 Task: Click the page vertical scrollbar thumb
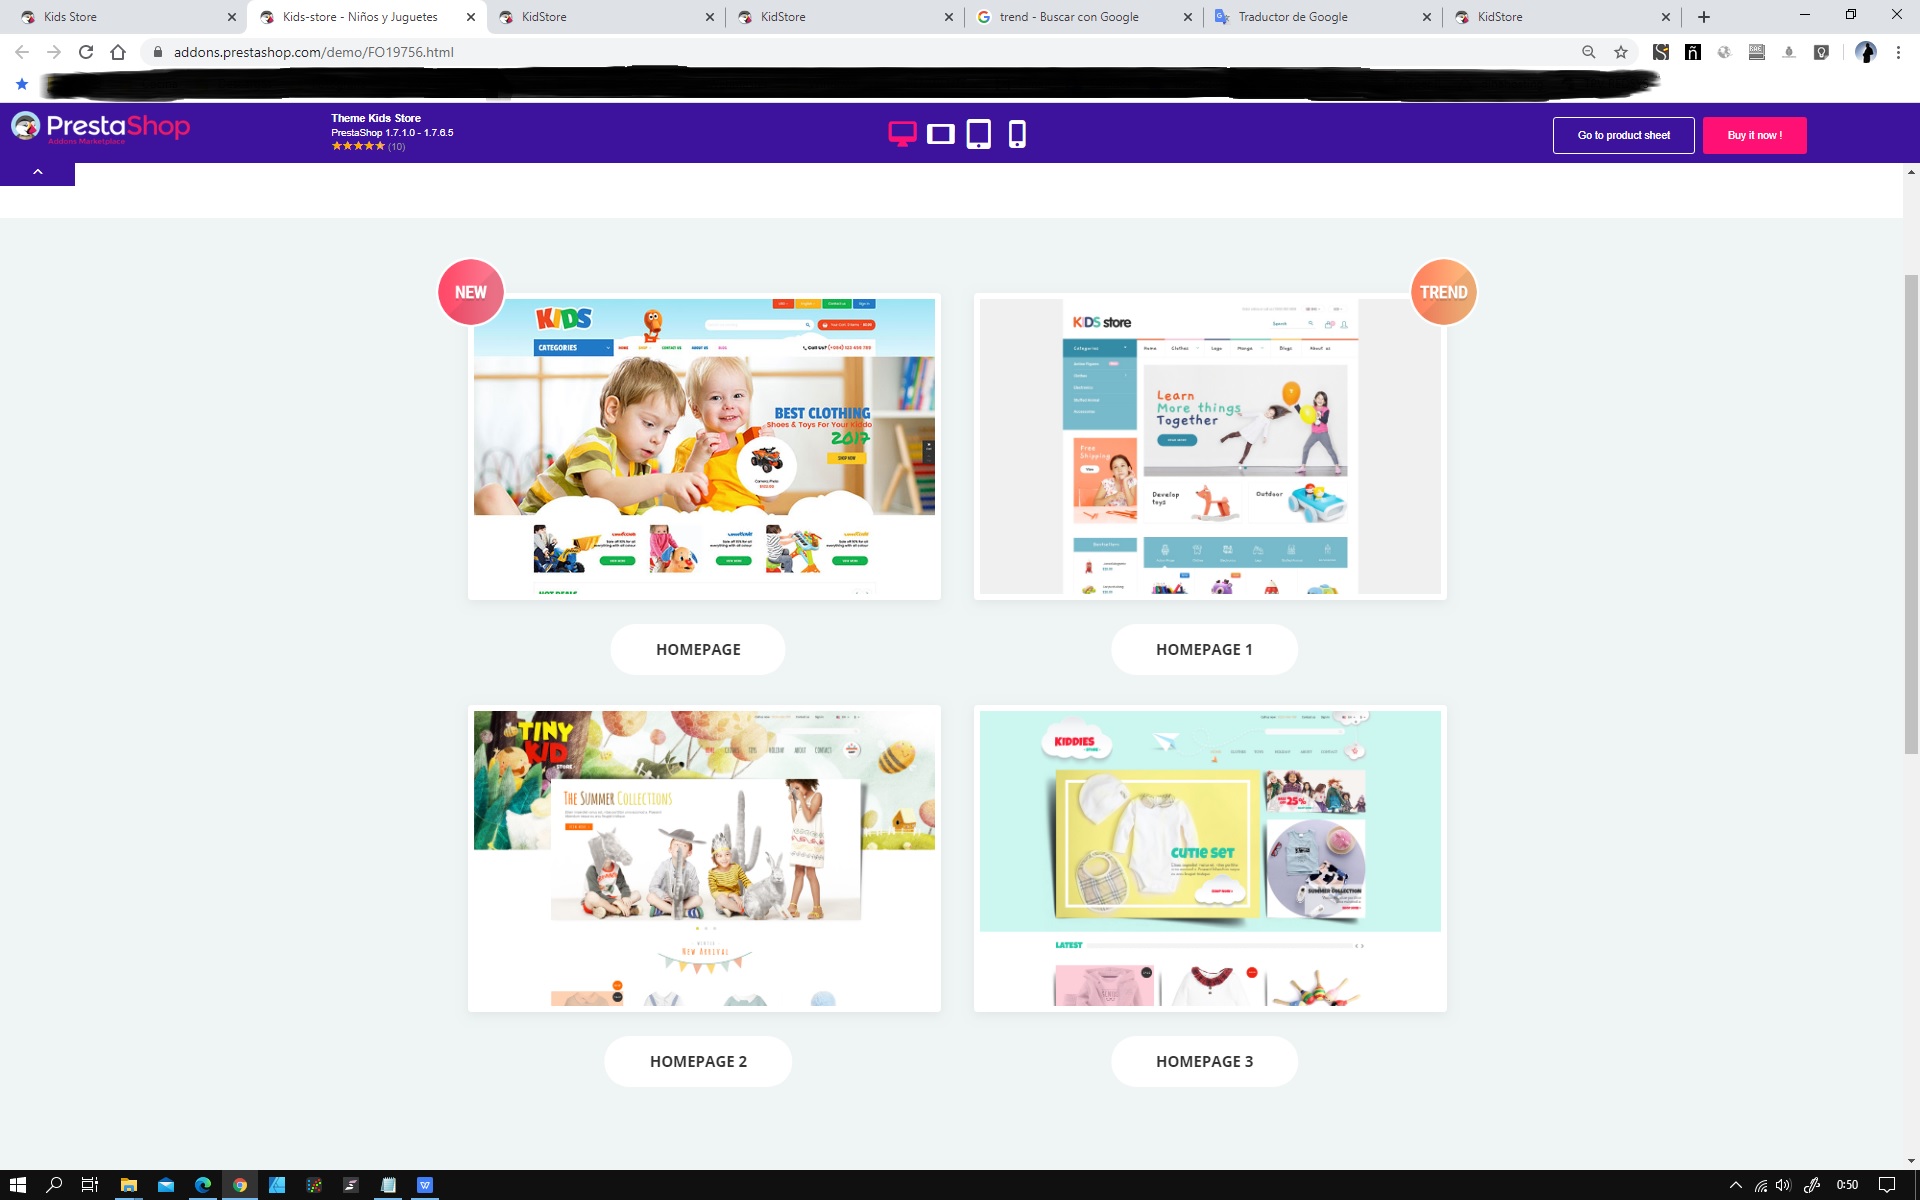(1910, 513)
